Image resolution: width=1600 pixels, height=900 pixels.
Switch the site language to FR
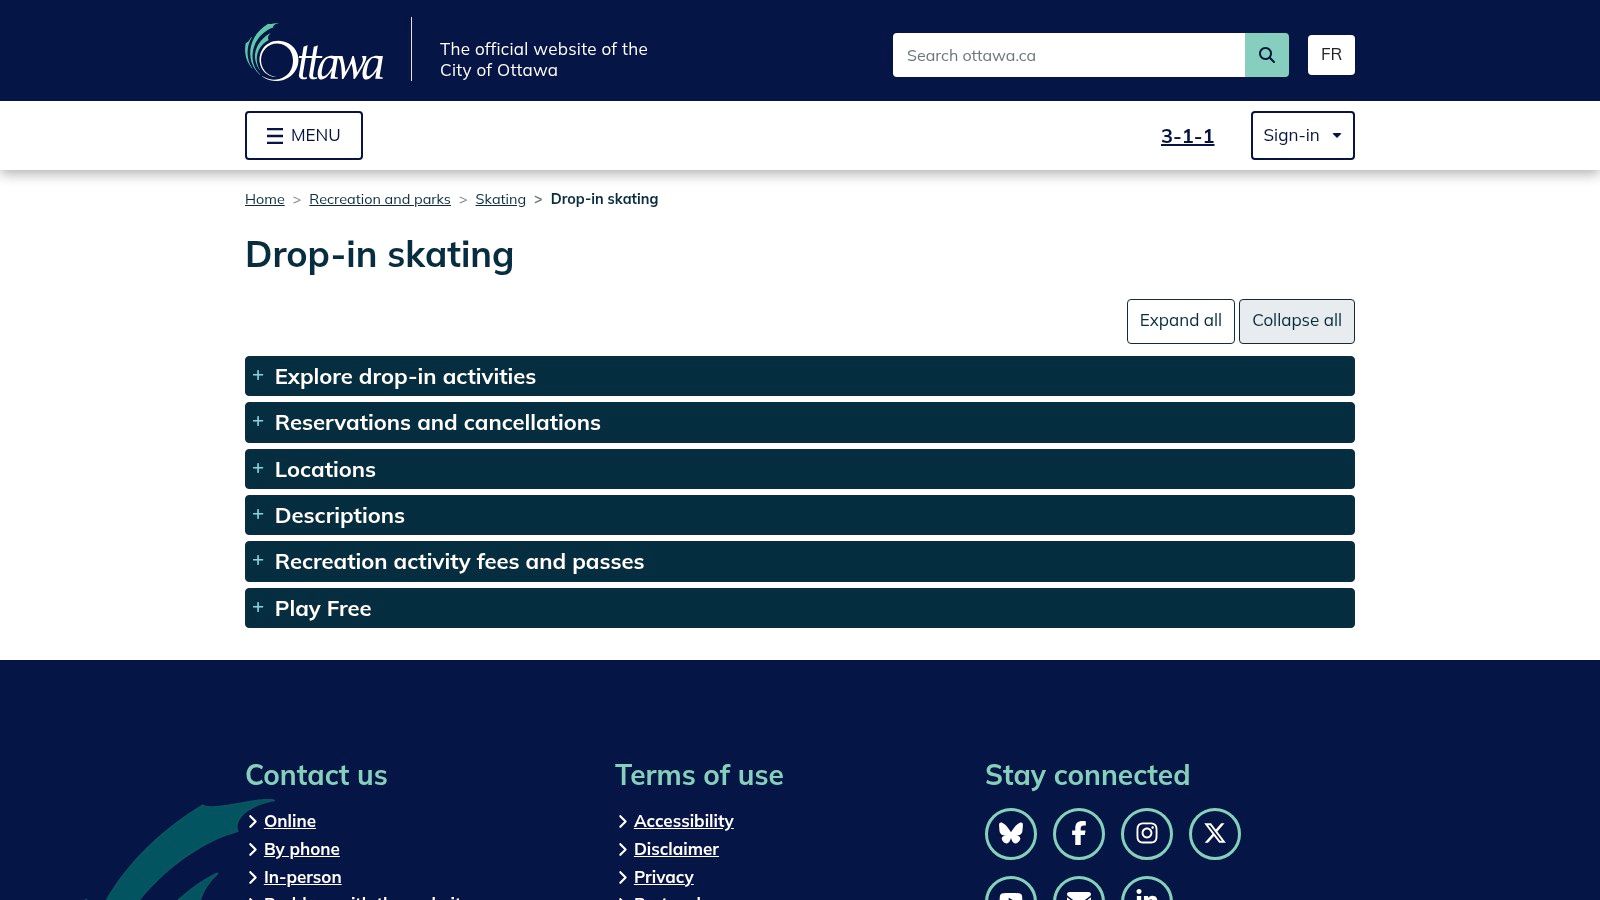(1331, 54)
